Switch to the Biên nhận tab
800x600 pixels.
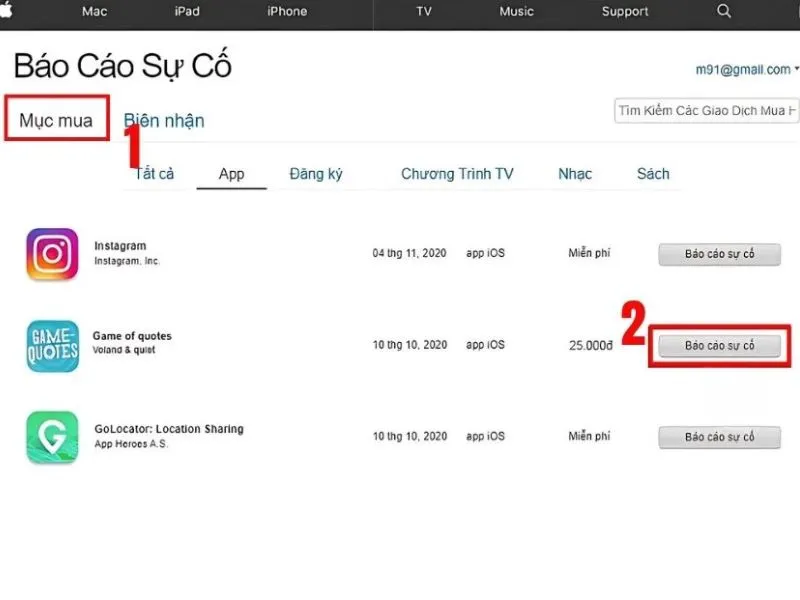click(164, 120)
